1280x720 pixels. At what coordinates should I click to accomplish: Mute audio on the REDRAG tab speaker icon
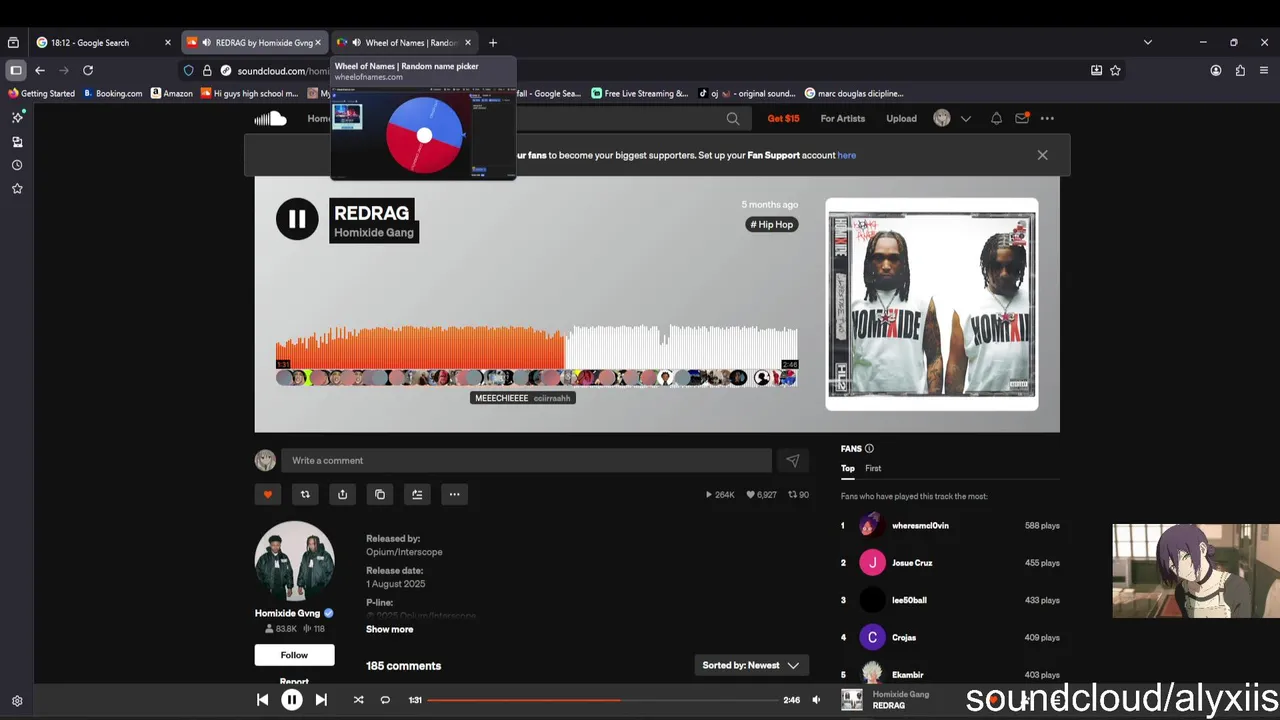206,42
